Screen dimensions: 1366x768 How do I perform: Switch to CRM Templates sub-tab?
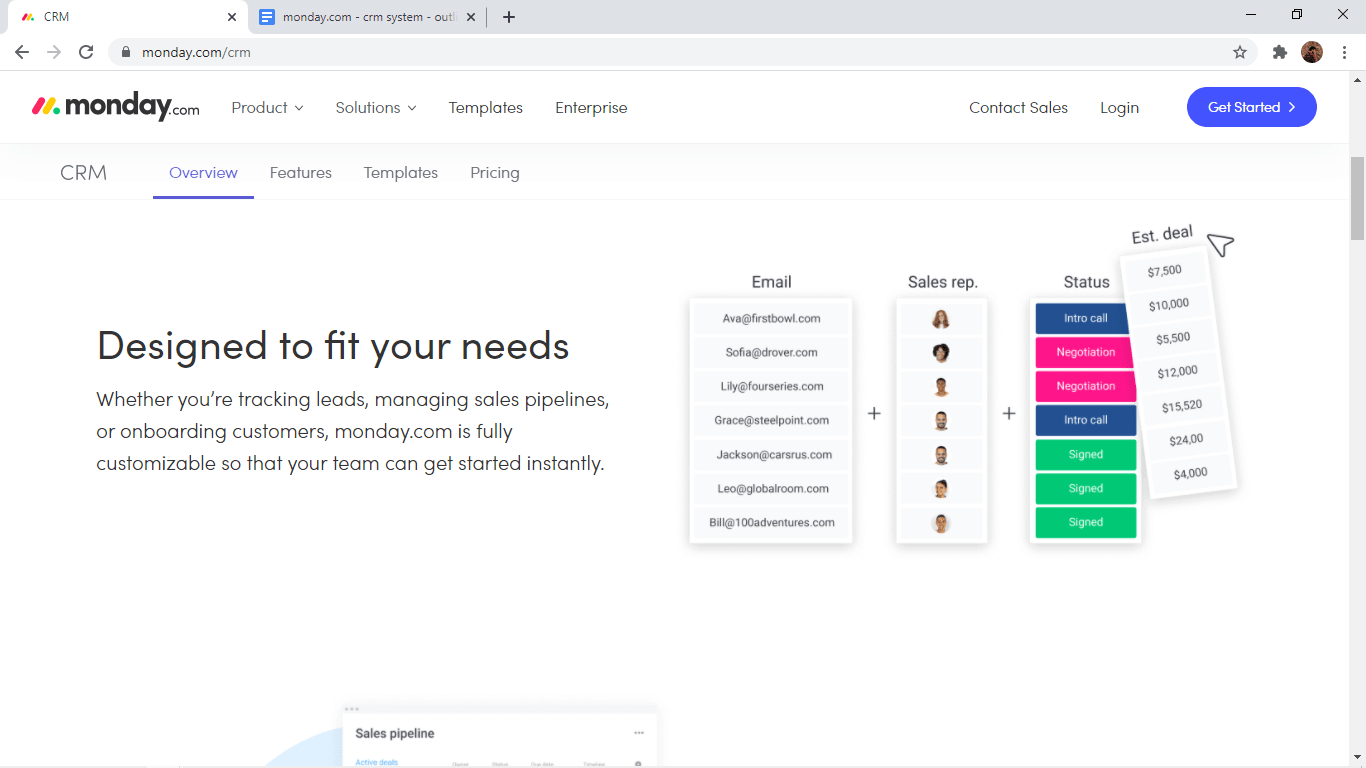400,172
